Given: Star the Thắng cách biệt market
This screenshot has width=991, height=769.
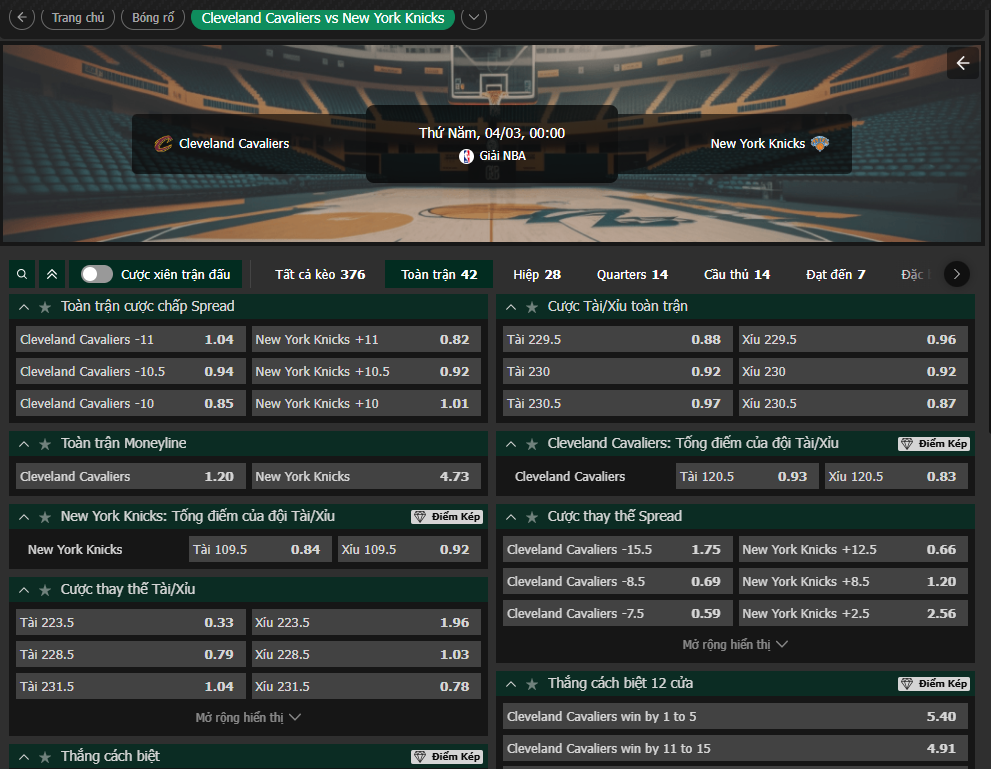Looking at the screenshot, I should (x=45, y=757).
